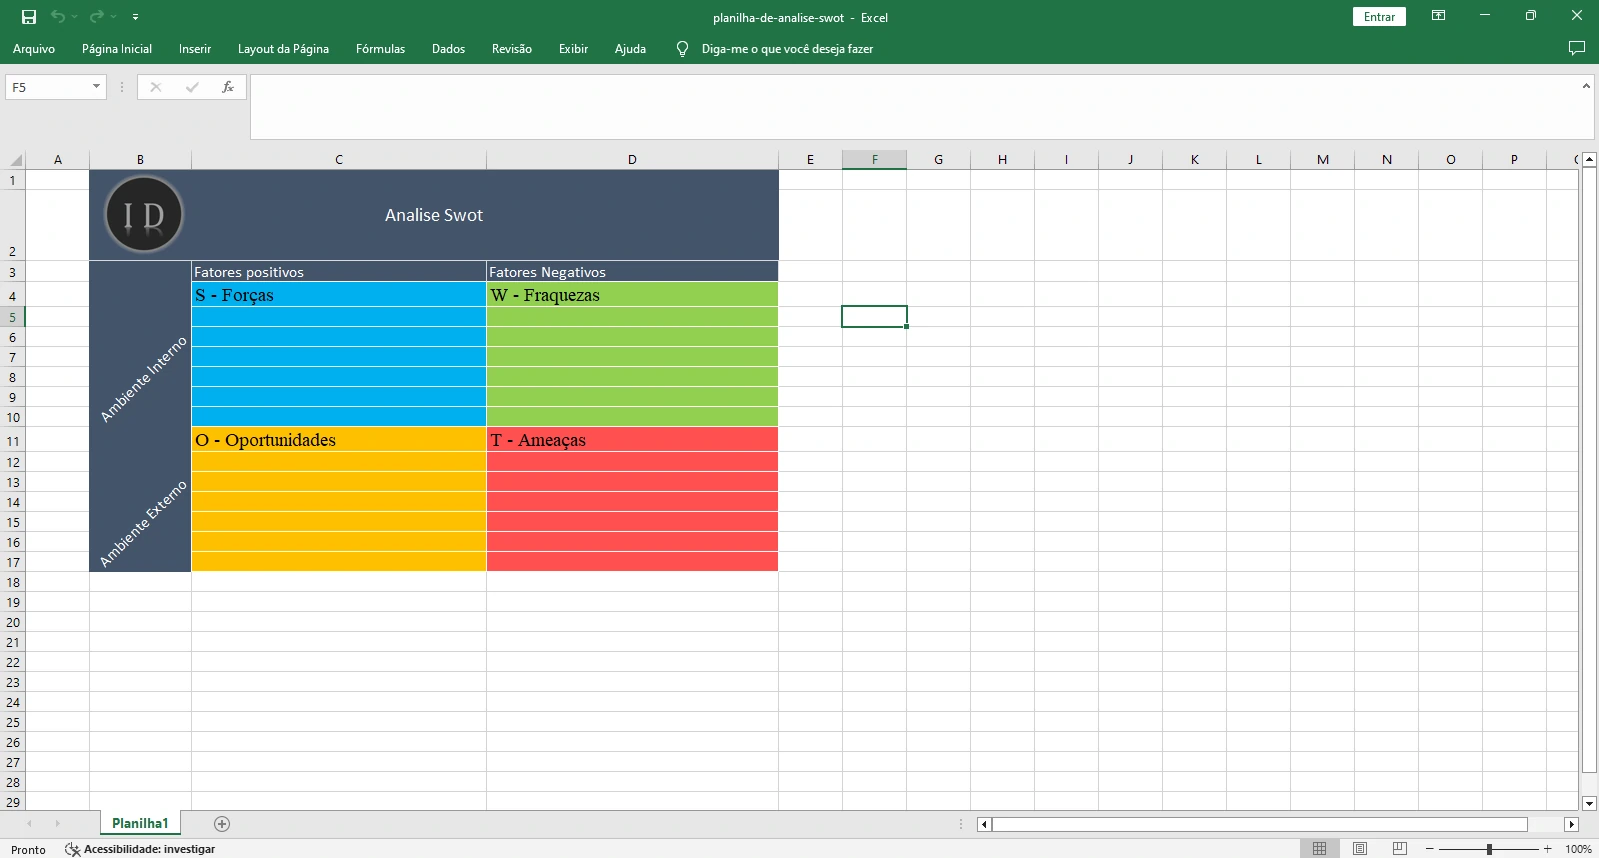Click horizontal scrollbar left arrow

(x=984, y=824)
